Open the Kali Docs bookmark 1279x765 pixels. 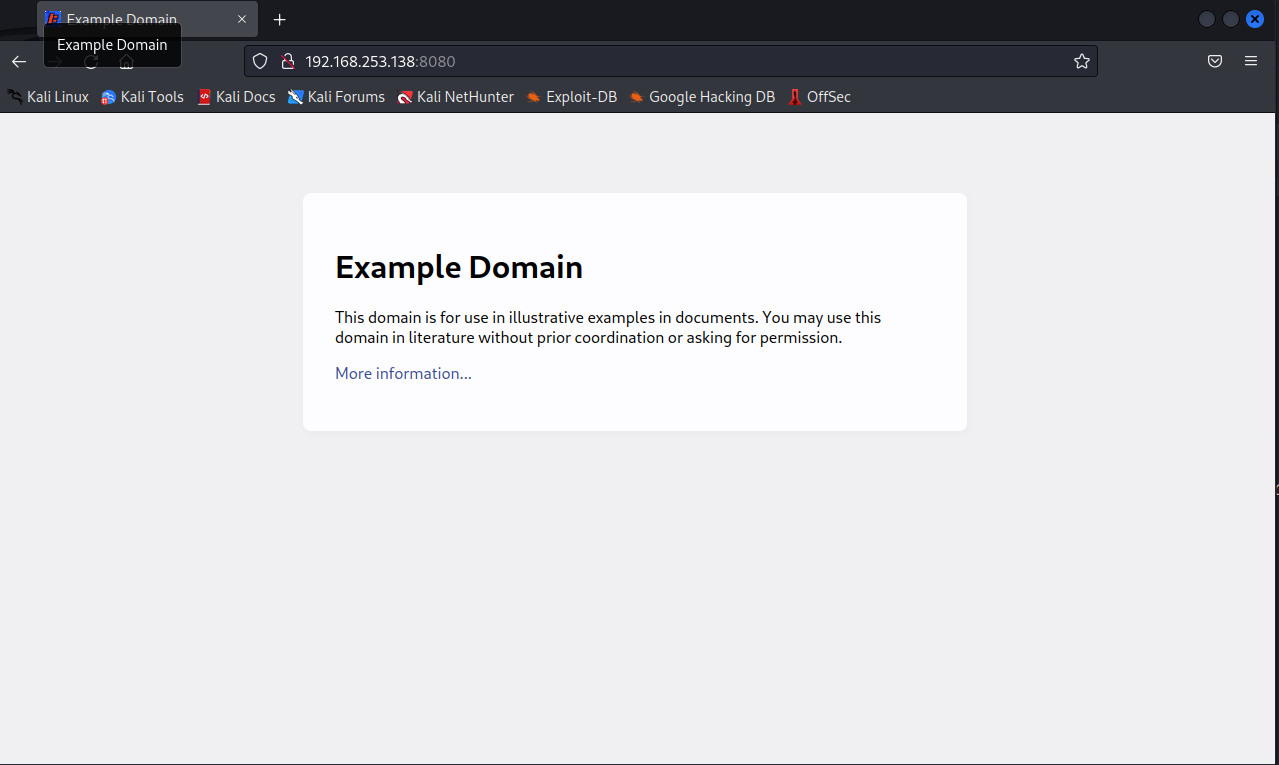236,97
